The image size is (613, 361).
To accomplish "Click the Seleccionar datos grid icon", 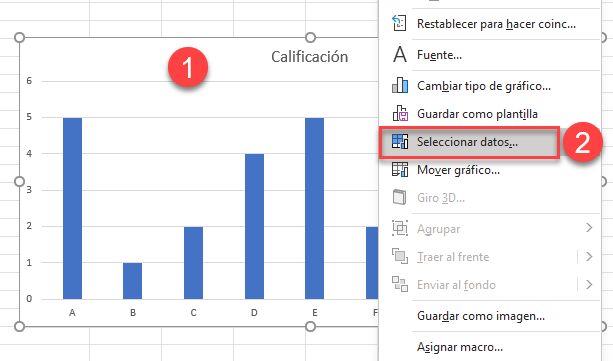I will point(400,142).
